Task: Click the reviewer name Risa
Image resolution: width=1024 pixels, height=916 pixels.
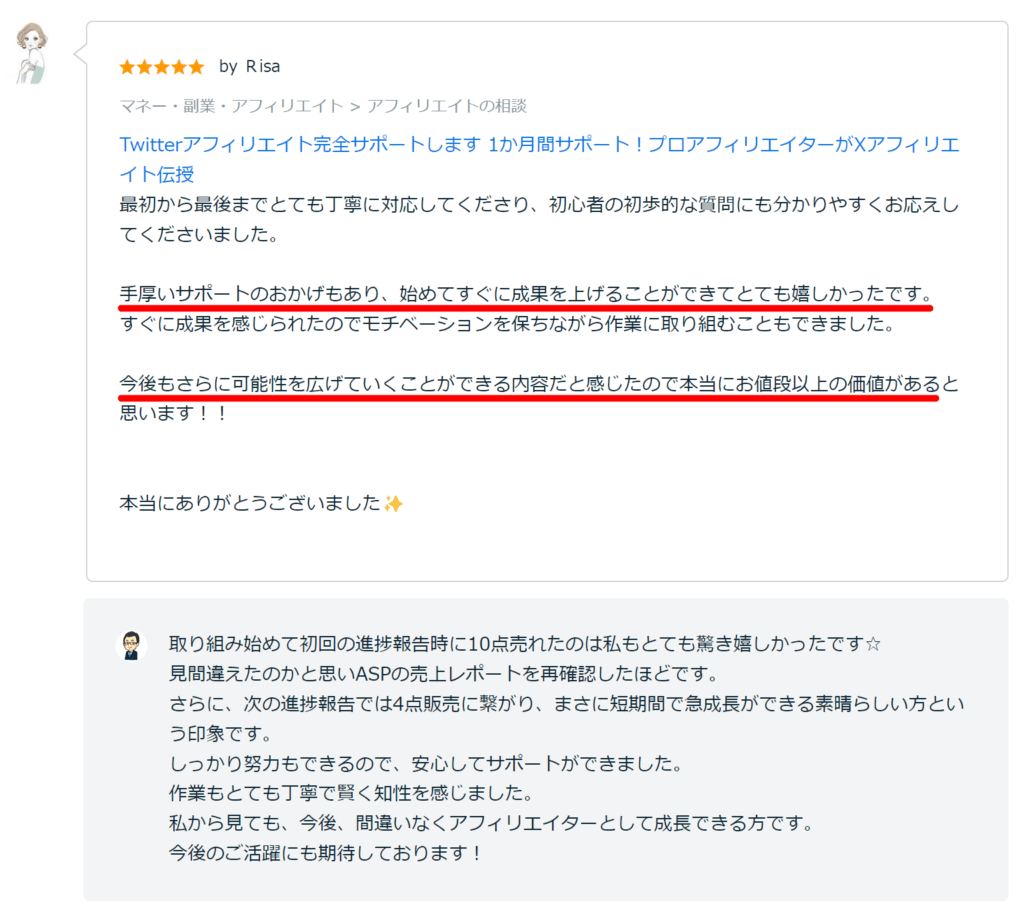Action: pos(262,66)
